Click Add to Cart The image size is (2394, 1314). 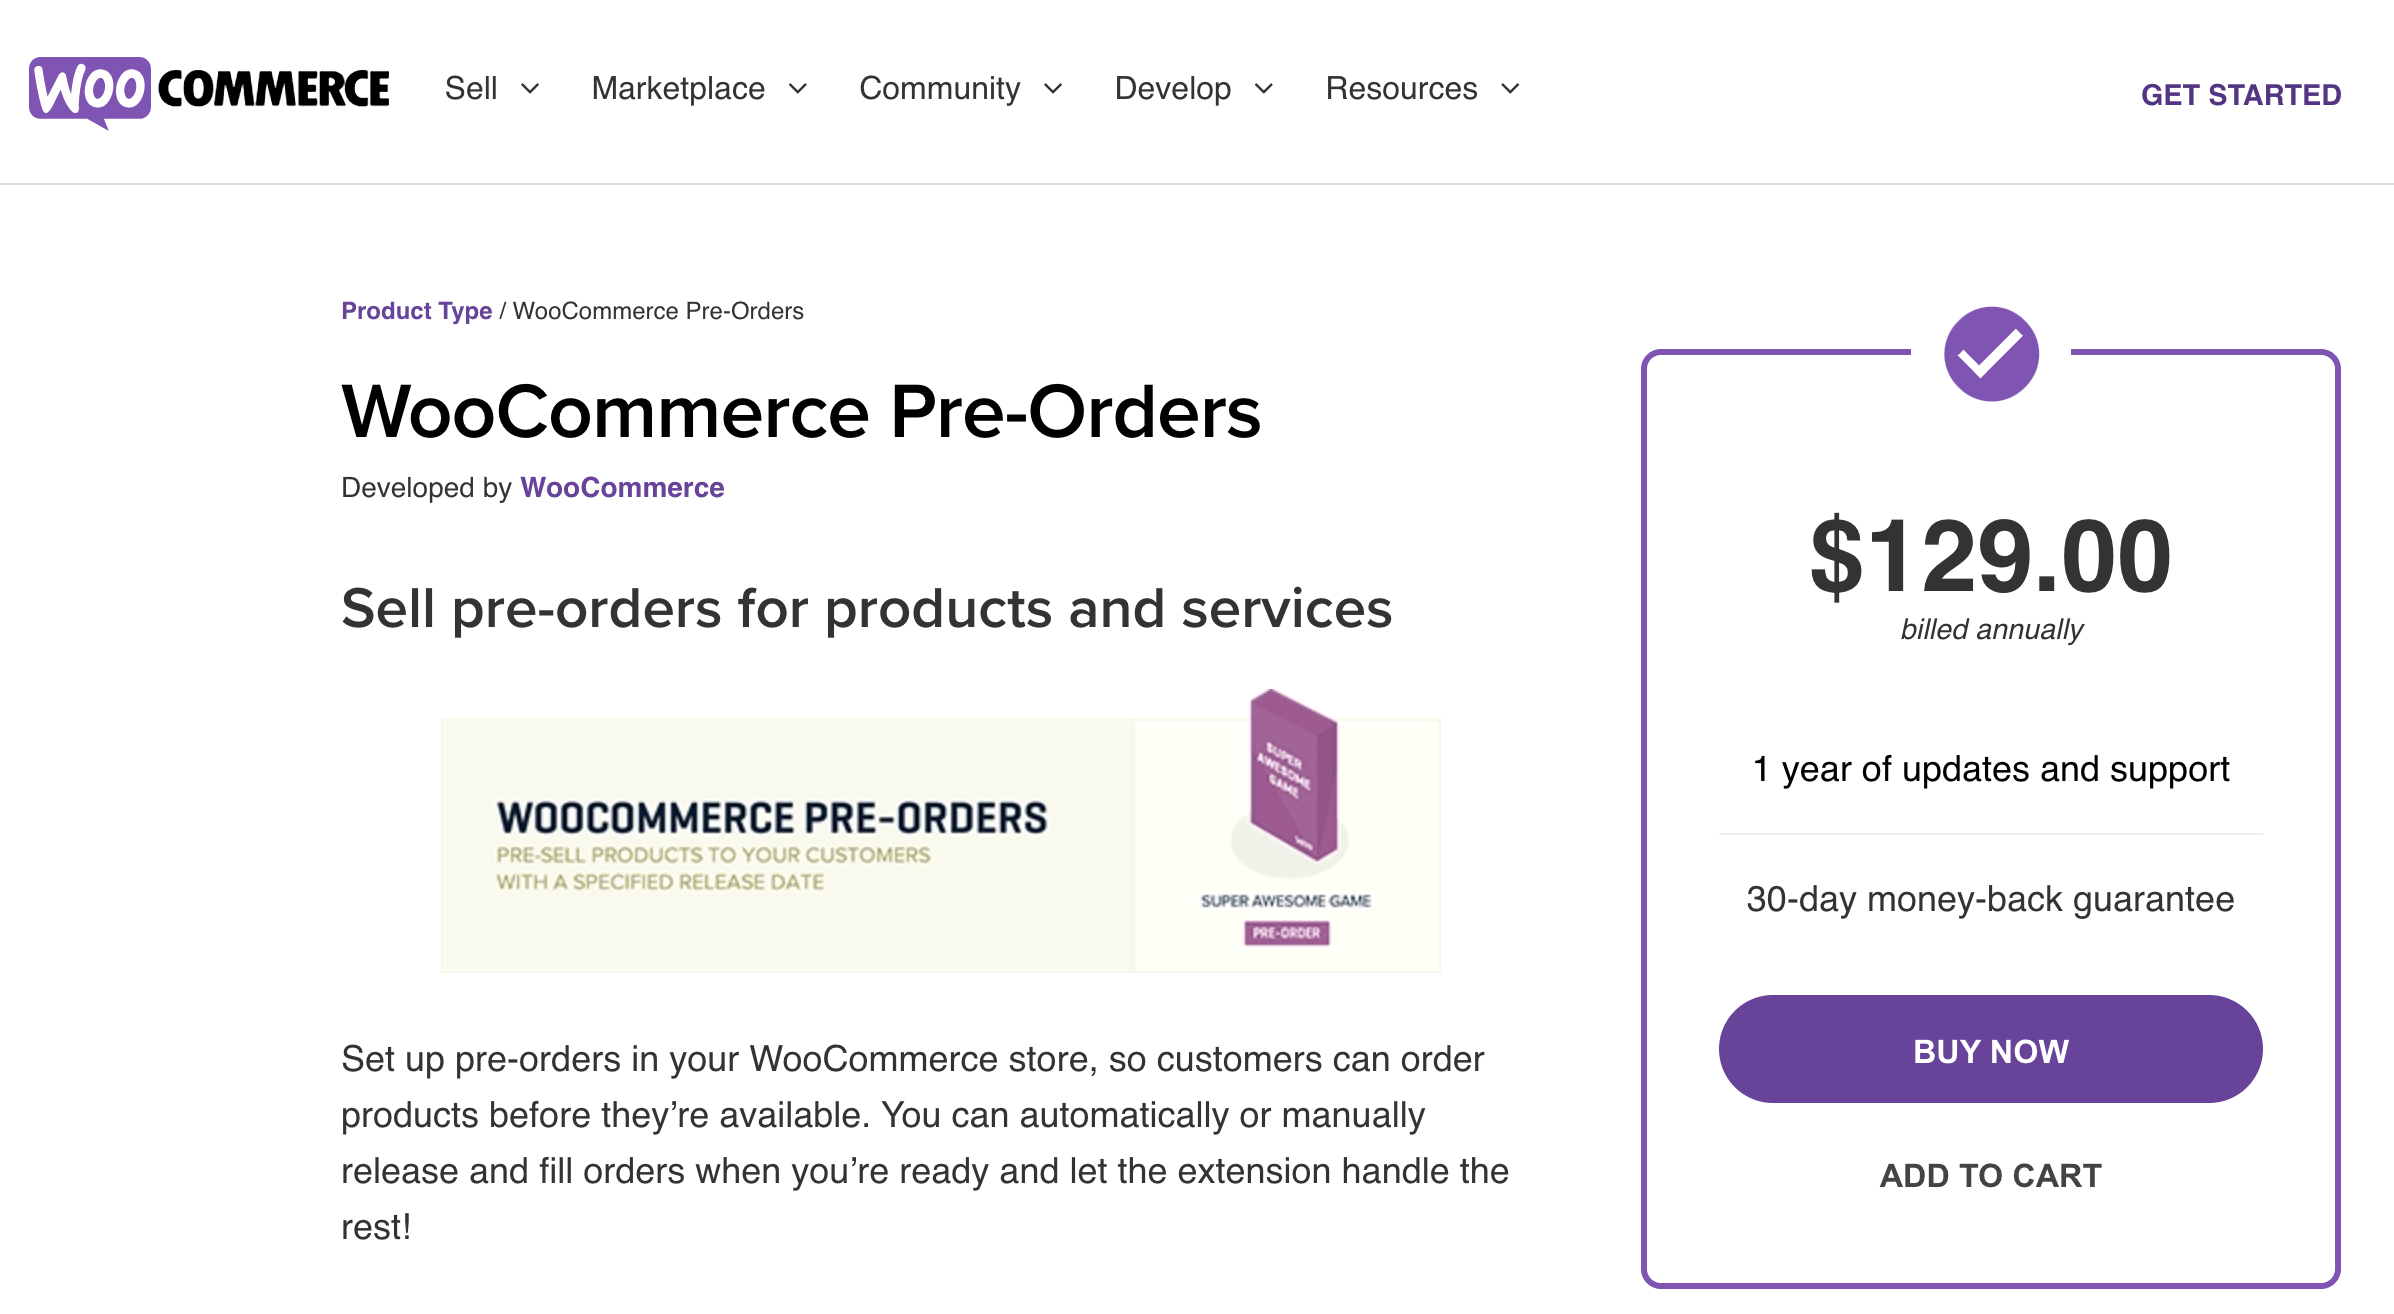click(x=1990, y=1175)
